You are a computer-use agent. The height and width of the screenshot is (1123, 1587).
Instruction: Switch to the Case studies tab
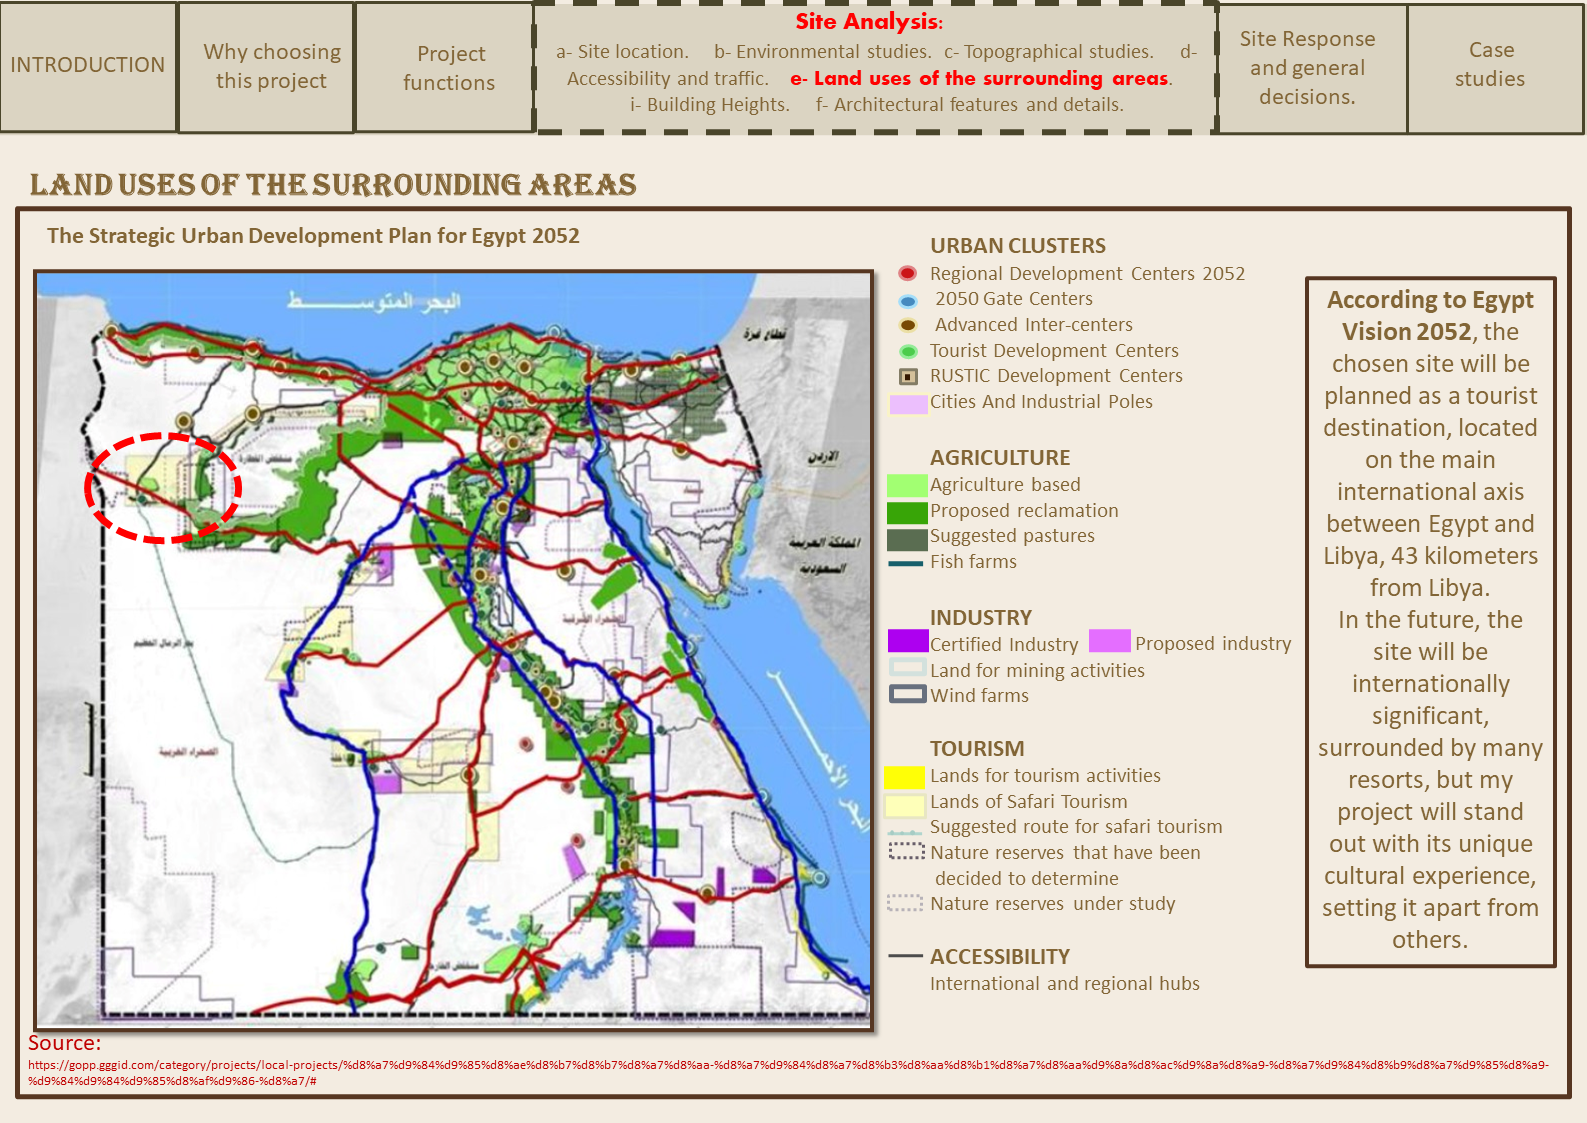[x=1490, y=66]
